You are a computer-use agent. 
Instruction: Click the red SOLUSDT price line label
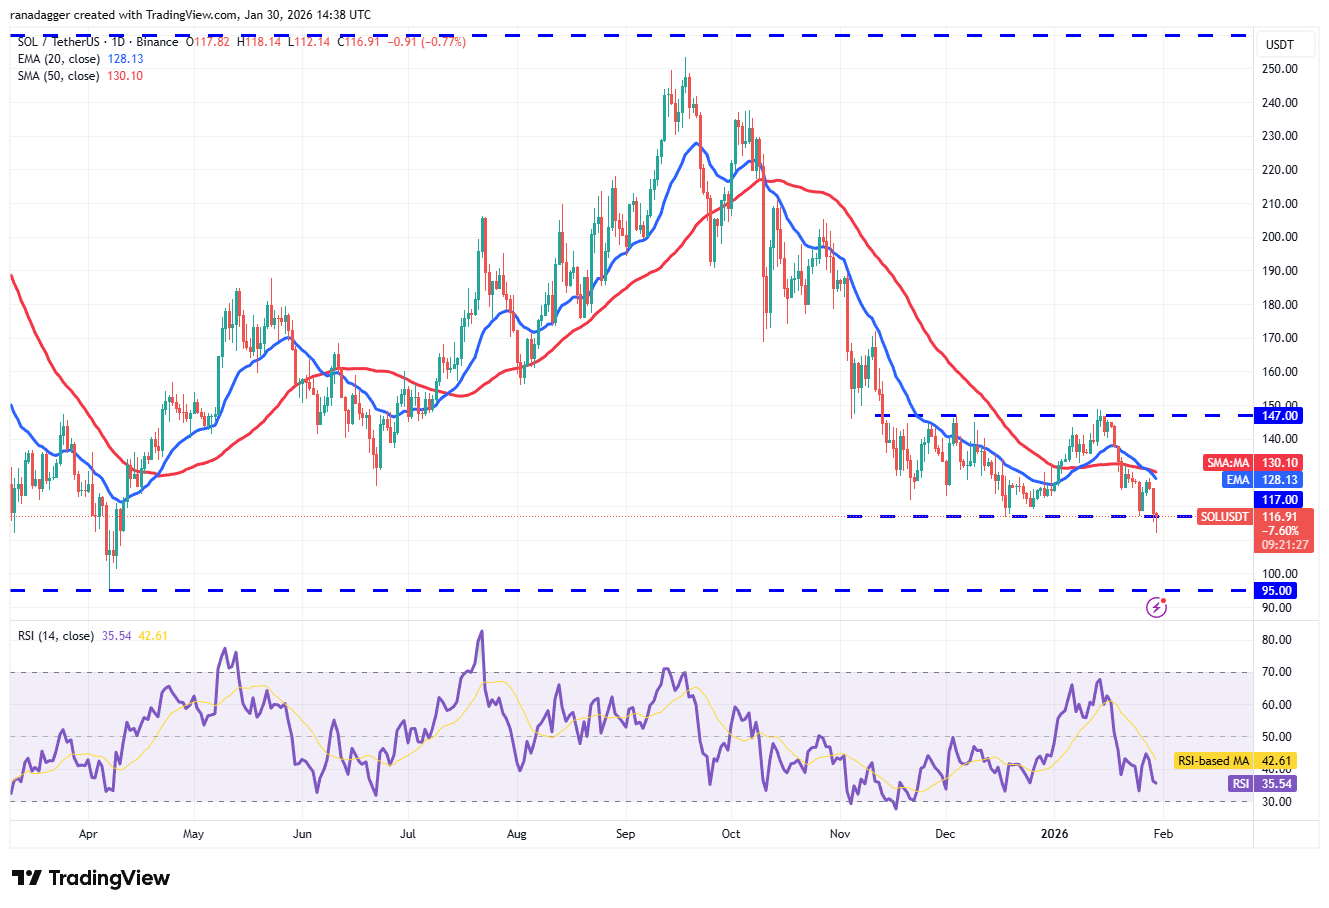(1224, 516)
